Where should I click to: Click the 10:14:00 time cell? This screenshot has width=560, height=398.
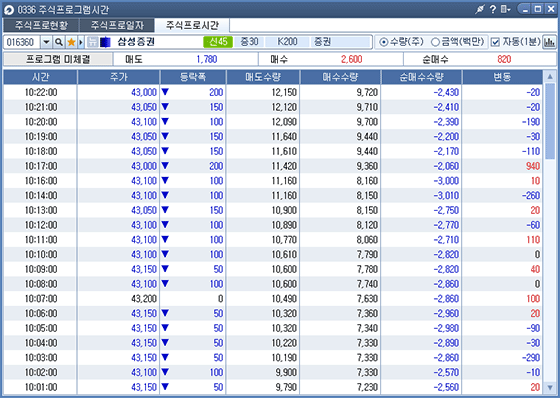(41, 195)
